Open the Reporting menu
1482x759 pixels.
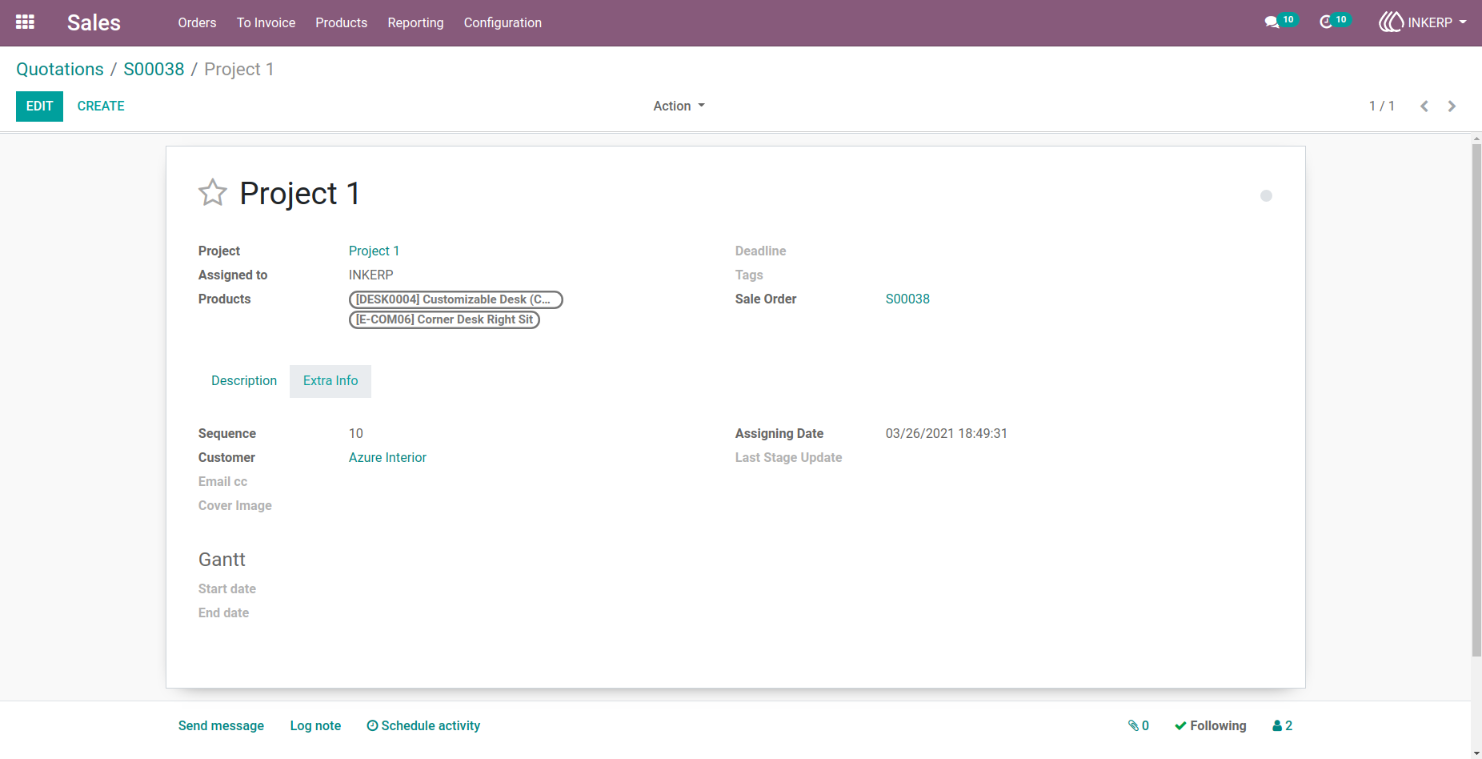tap(416, 22)
